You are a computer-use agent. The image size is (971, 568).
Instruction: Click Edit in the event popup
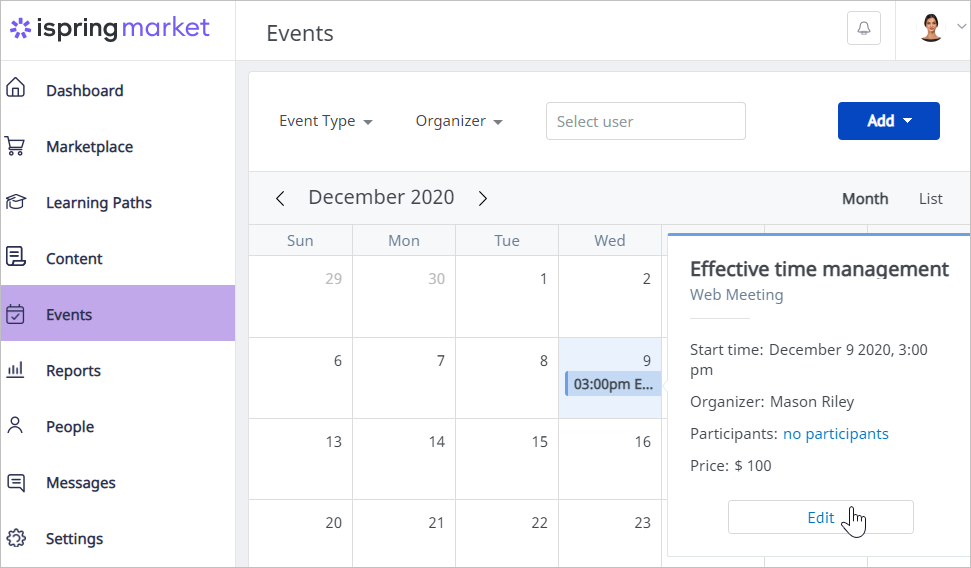[821, 517]
